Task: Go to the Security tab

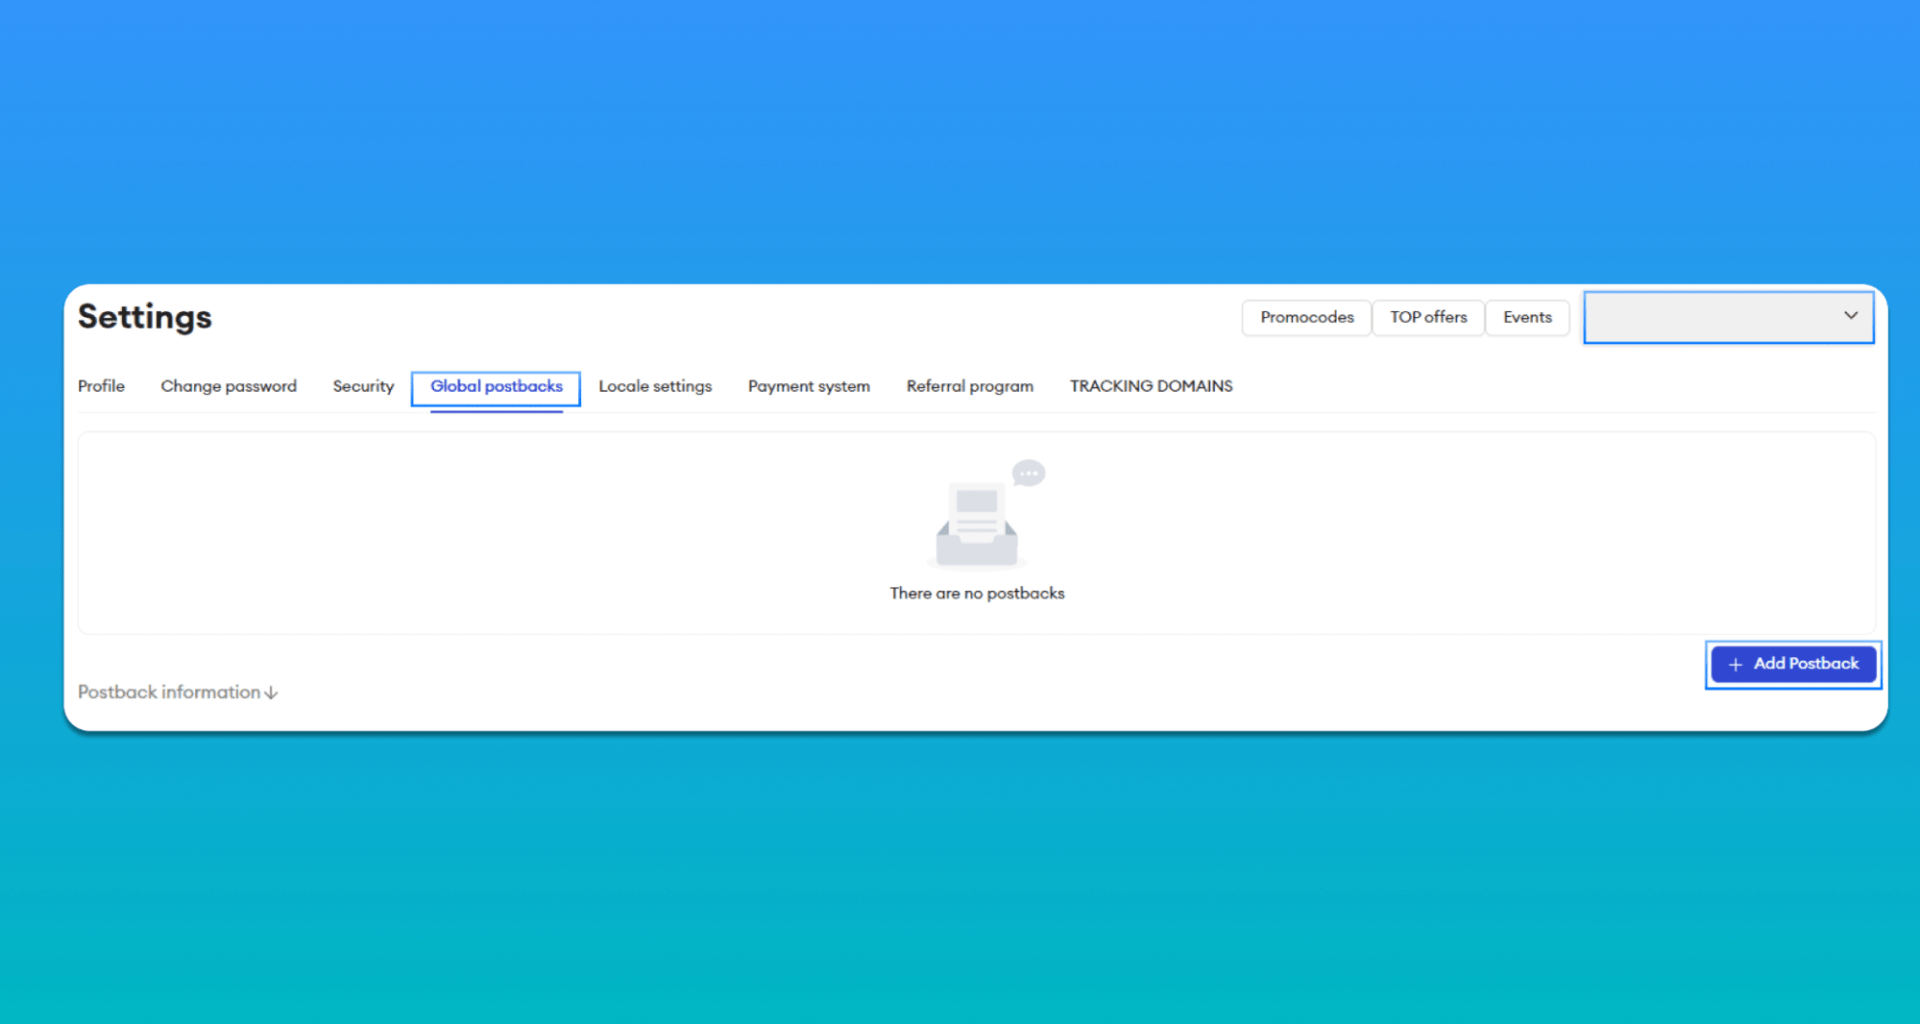Action: (363, 386)
